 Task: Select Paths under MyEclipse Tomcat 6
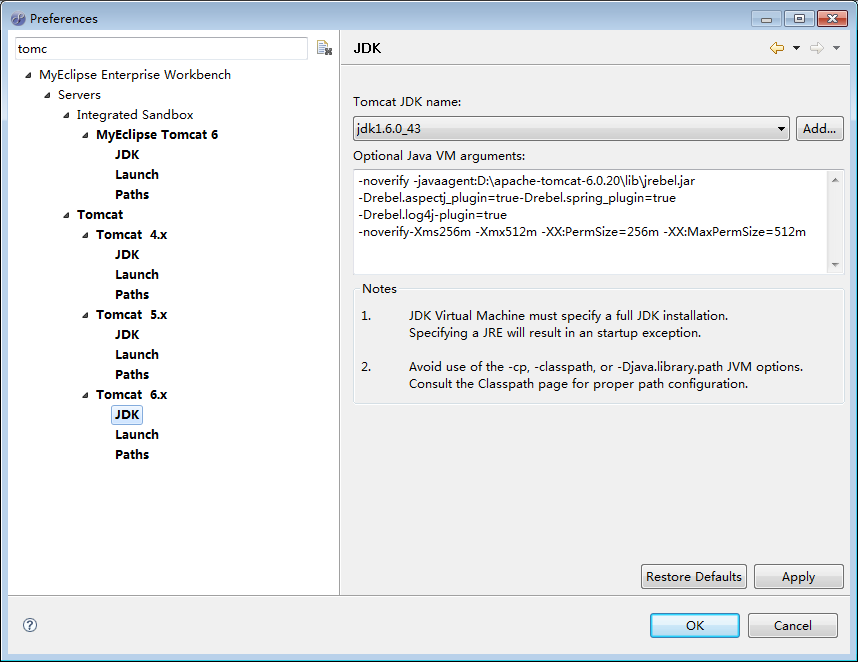pyautogui.click(x=132, y=195)
